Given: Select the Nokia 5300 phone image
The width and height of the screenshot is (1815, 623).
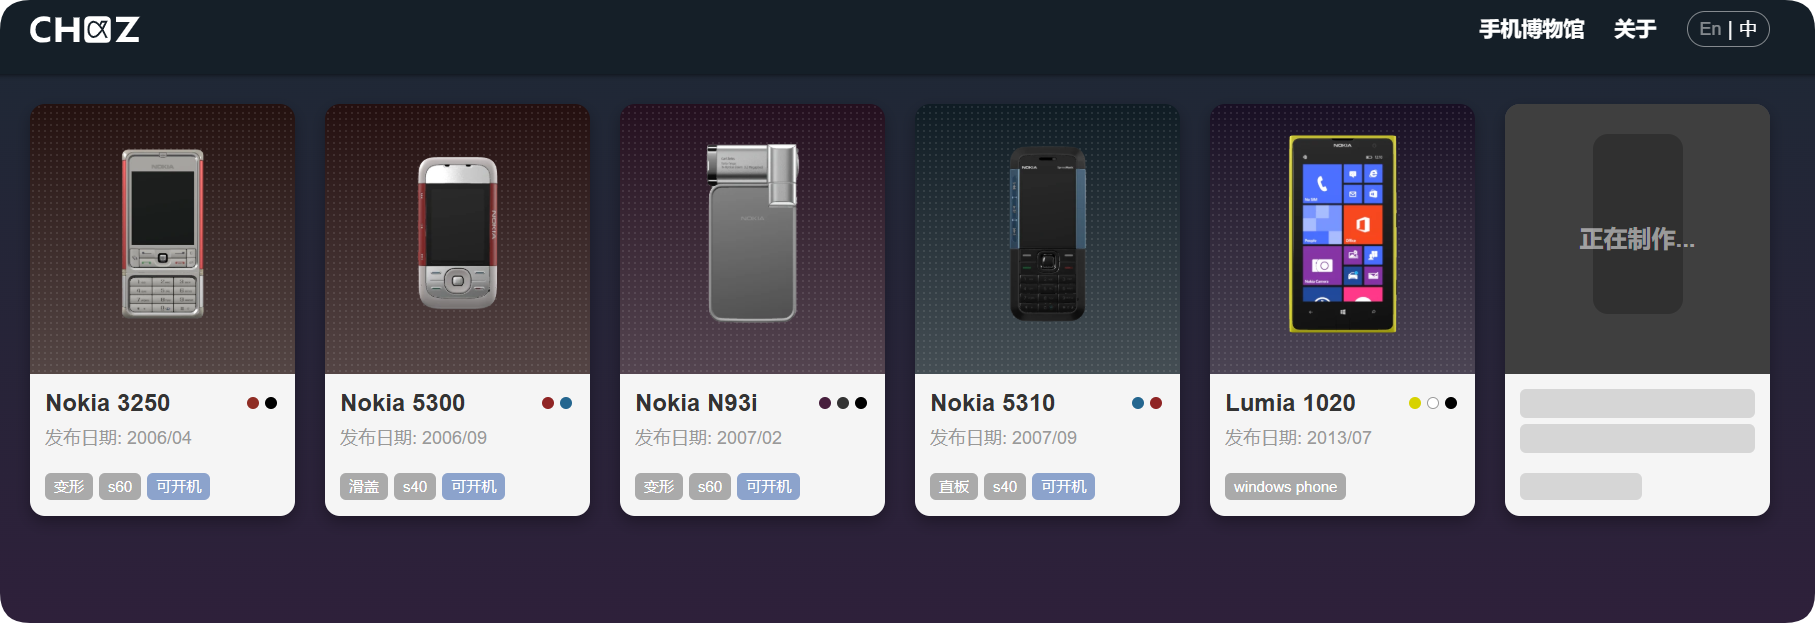Looking at the screenshot, I should [x=457, y=233].
